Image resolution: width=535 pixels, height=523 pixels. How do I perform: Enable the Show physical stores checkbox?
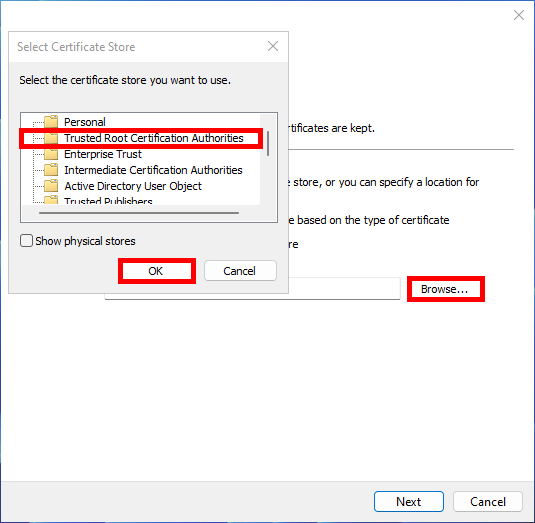point(26,241)
